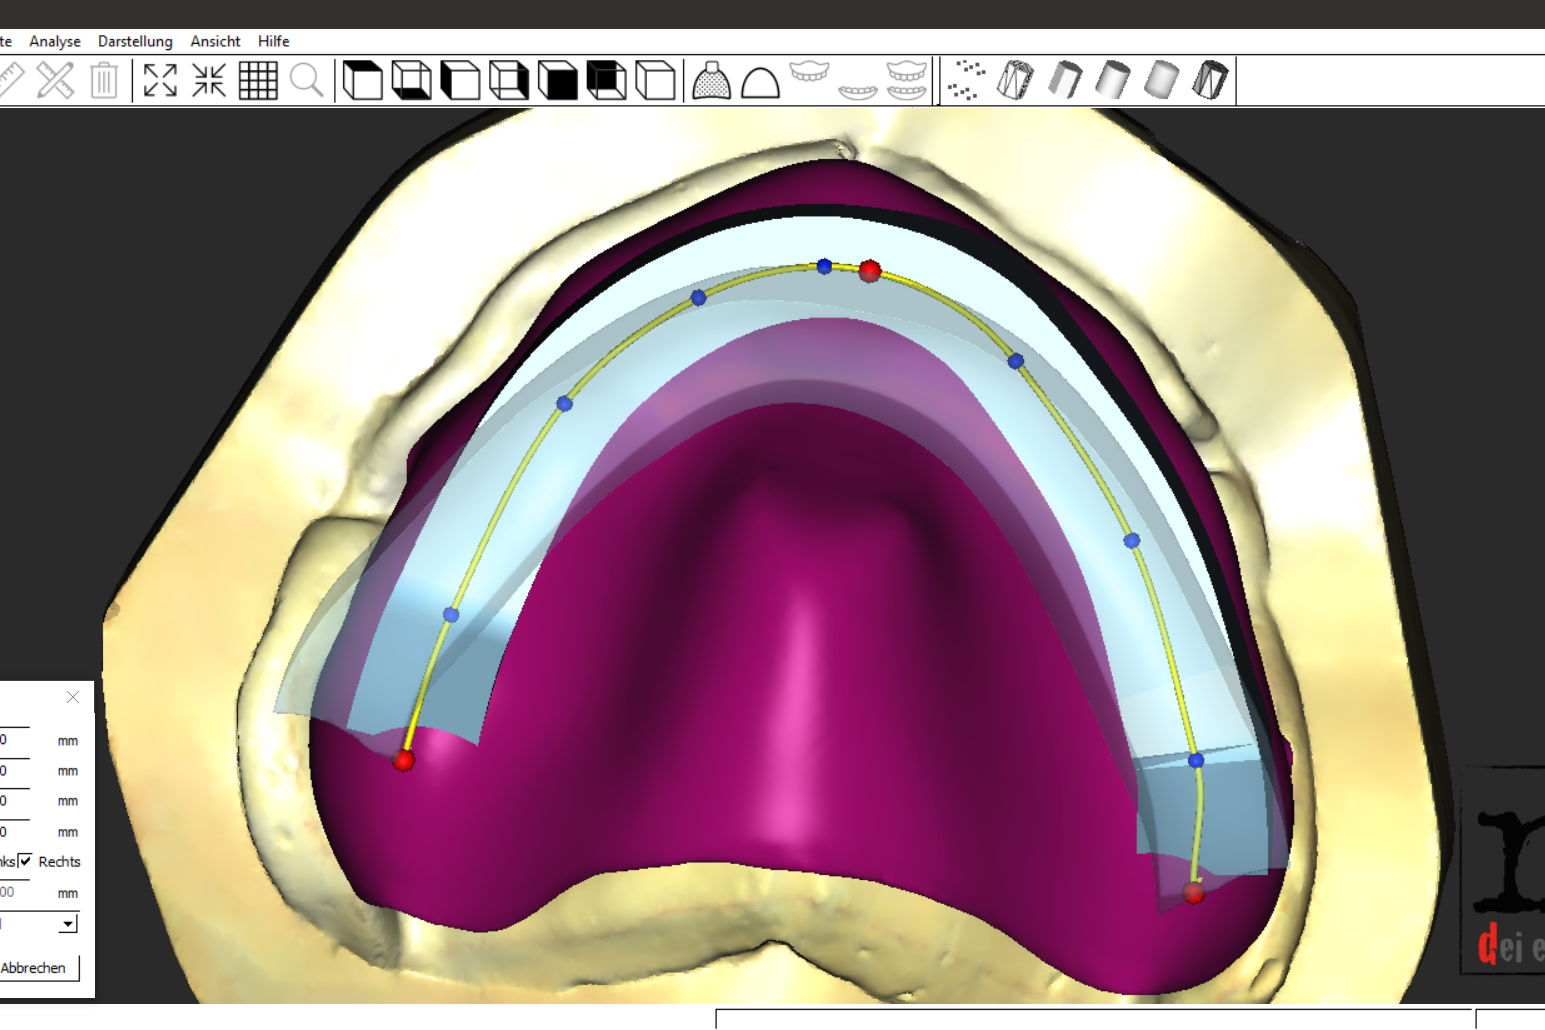Uncheck the Rechts checkbox
1545x1030 pixels.
25,861
